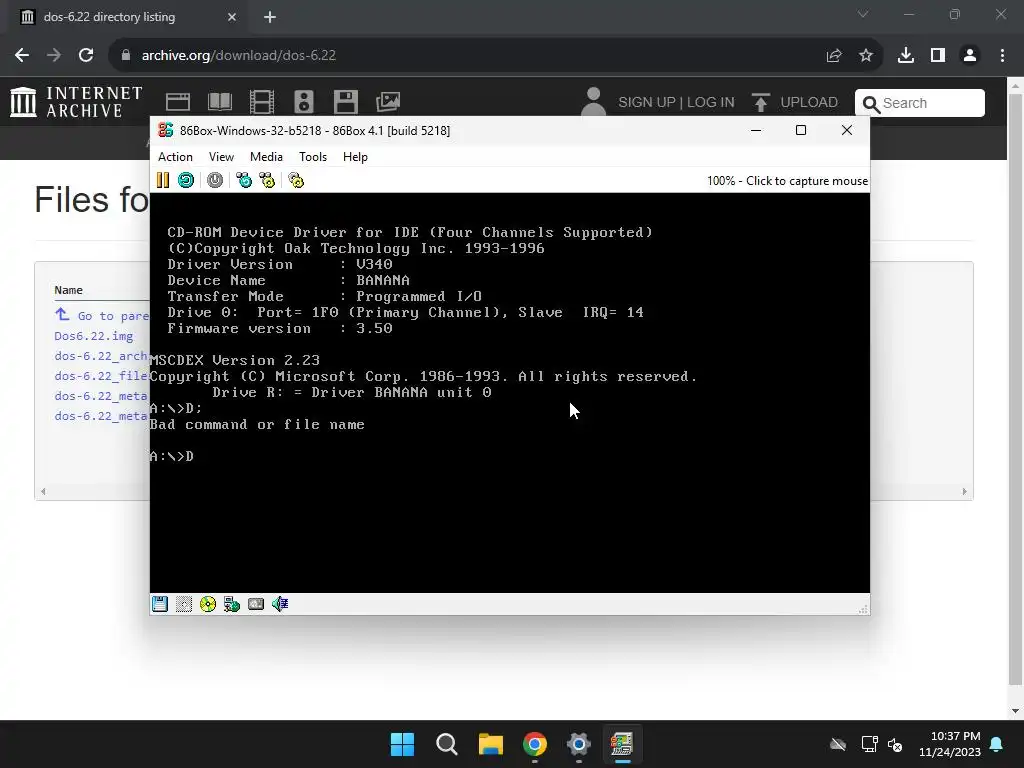Image resolution: width=1024 pixels, height=768 pixels.
Task: Reload the archive.org page
Action: [86, 56]
